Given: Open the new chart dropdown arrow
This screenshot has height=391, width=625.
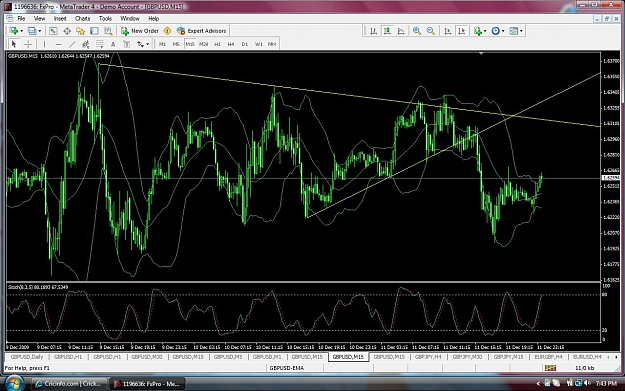Looking at the screenshot, I should click(21, 31).
